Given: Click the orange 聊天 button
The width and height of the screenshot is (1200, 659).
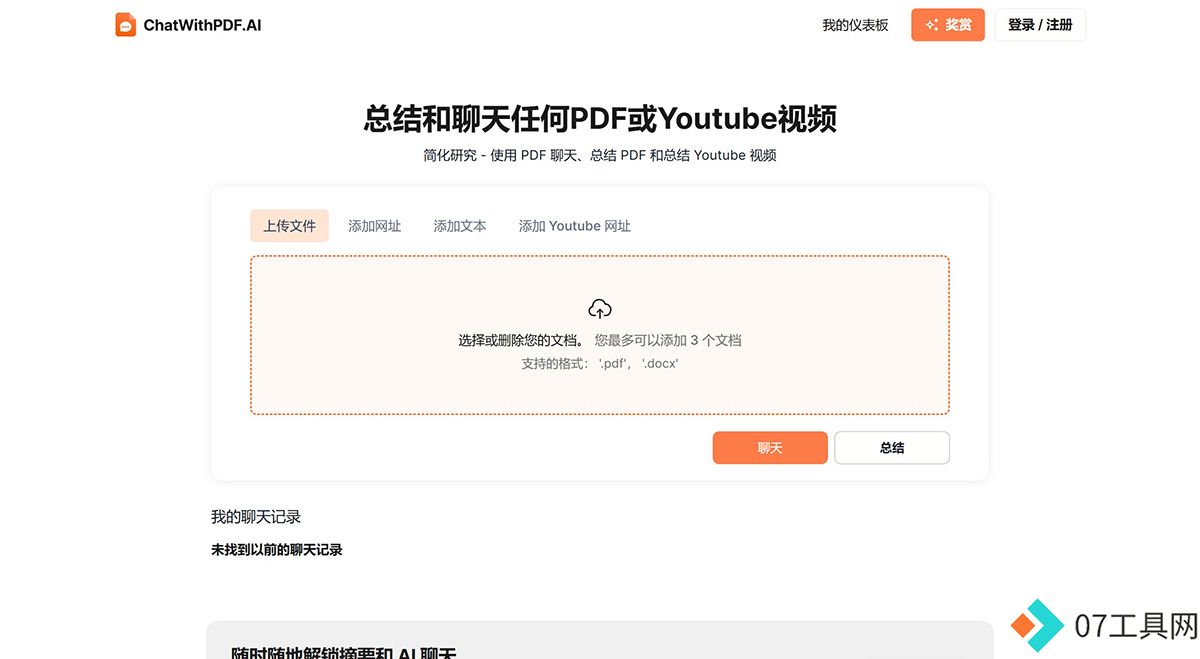Looking at the screenshot, I should 770,448.
